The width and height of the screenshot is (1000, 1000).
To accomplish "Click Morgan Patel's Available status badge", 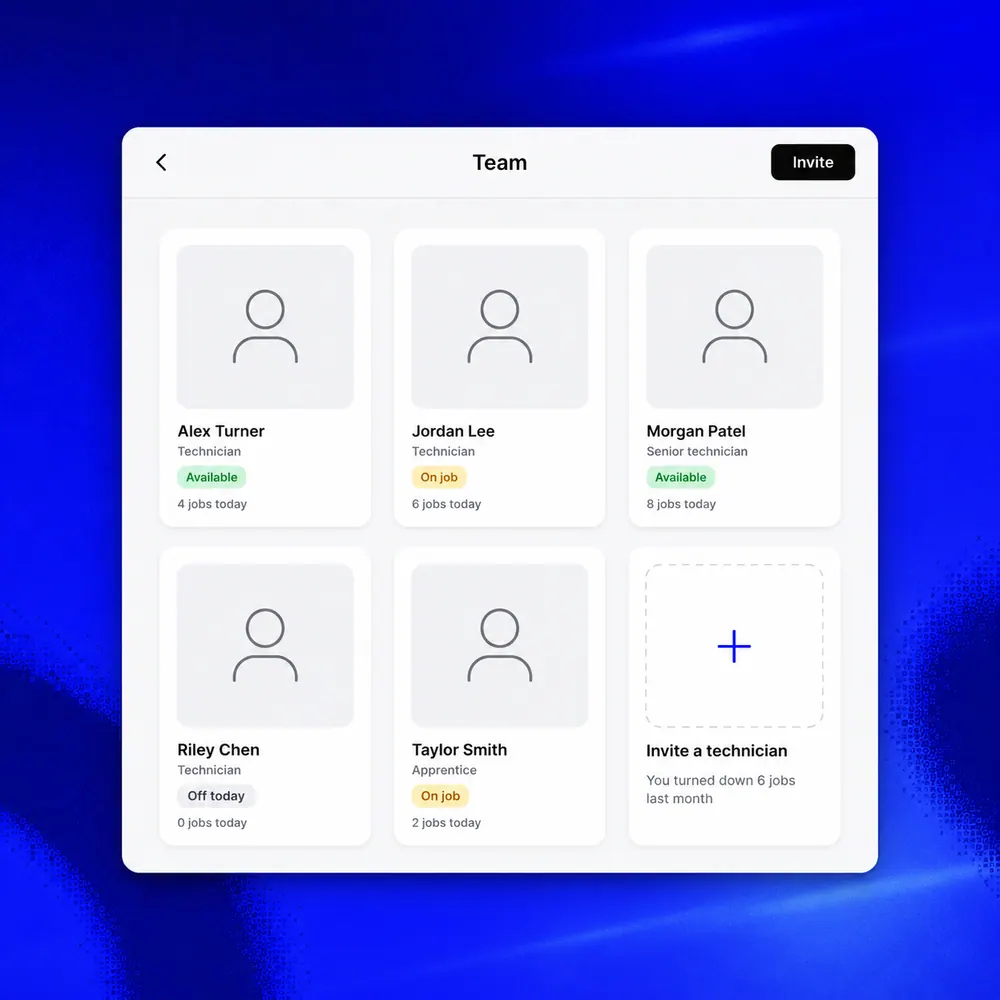I will coord(680,477).
